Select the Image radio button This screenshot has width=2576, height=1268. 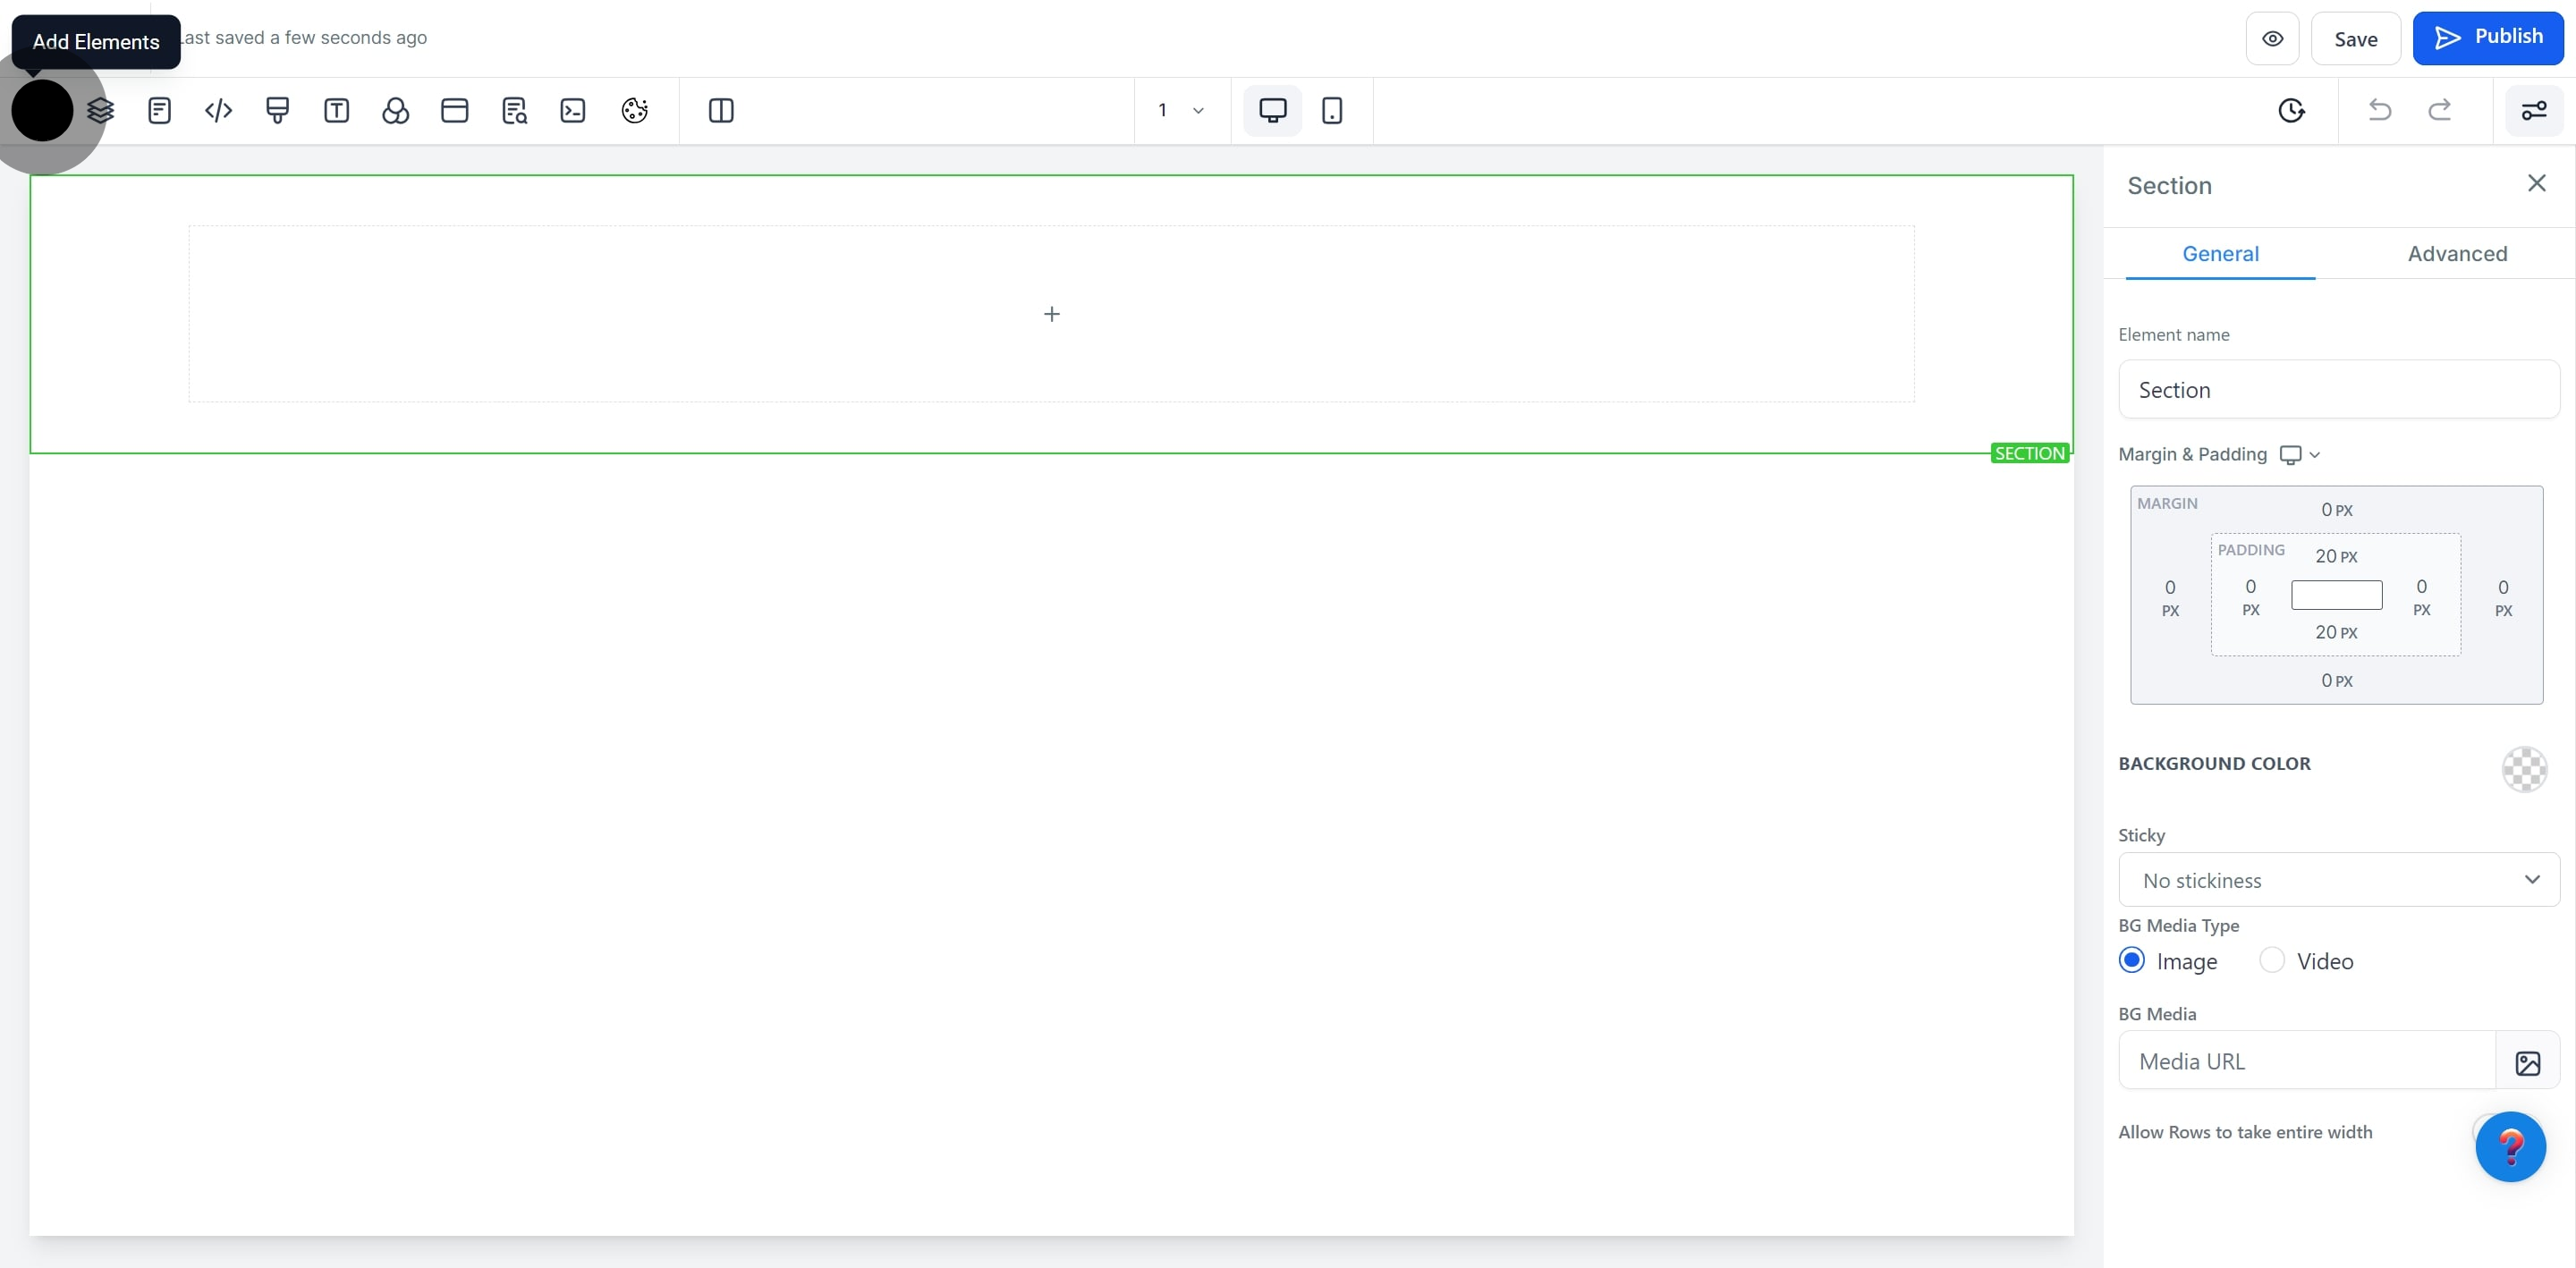(x=2131, y=960)
